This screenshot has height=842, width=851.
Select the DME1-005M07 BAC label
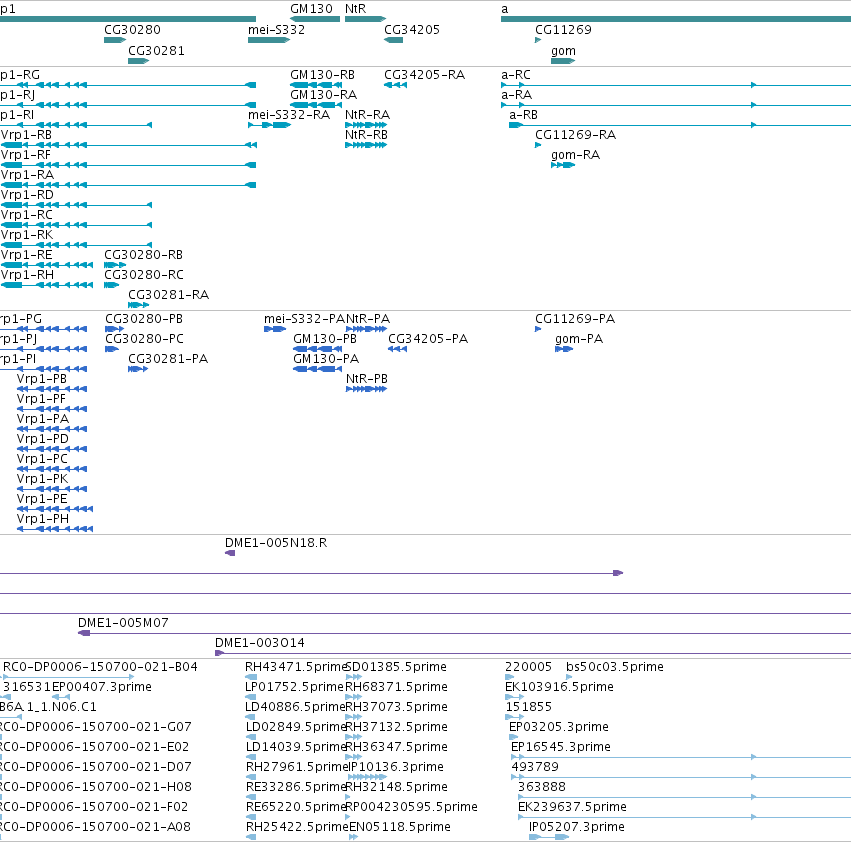pyautogui.click(x=123, y=623)
